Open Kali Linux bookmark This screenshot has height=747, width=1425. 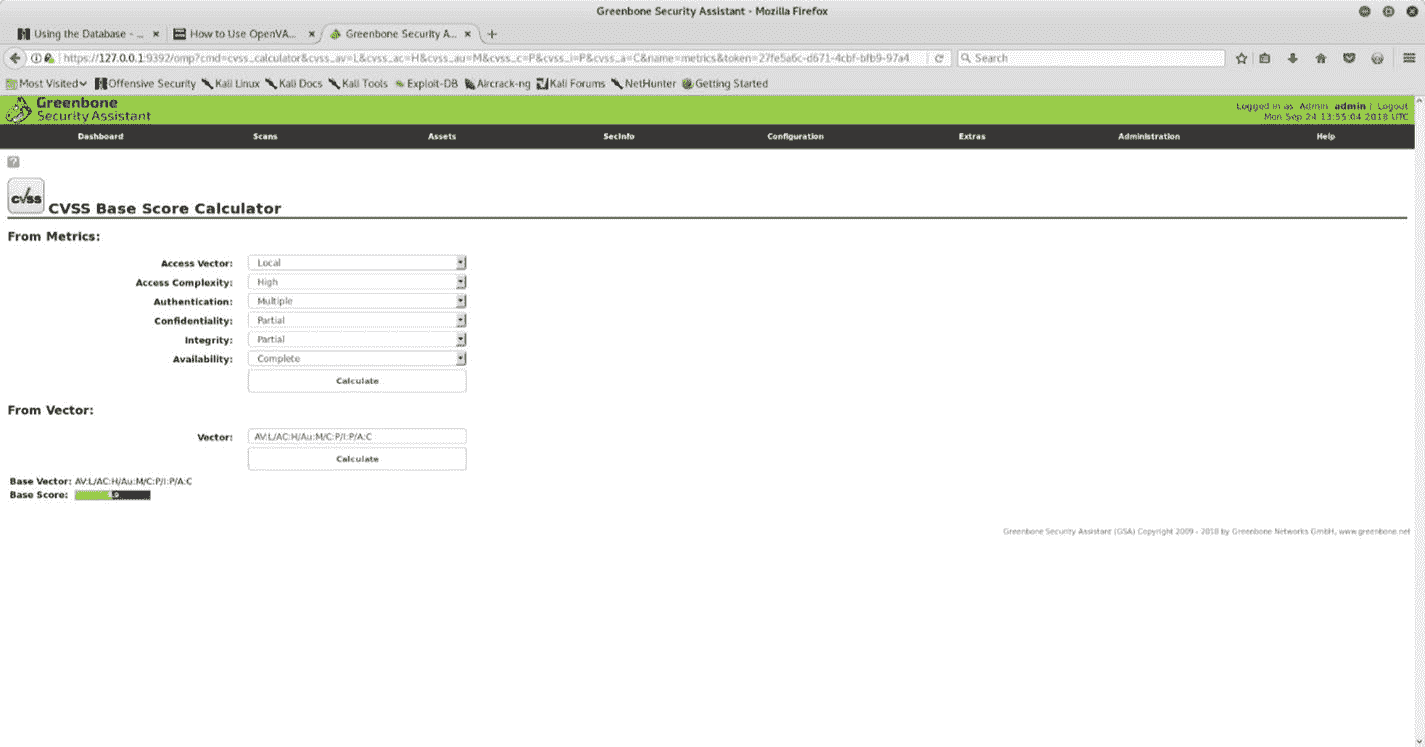coord(231,84)
